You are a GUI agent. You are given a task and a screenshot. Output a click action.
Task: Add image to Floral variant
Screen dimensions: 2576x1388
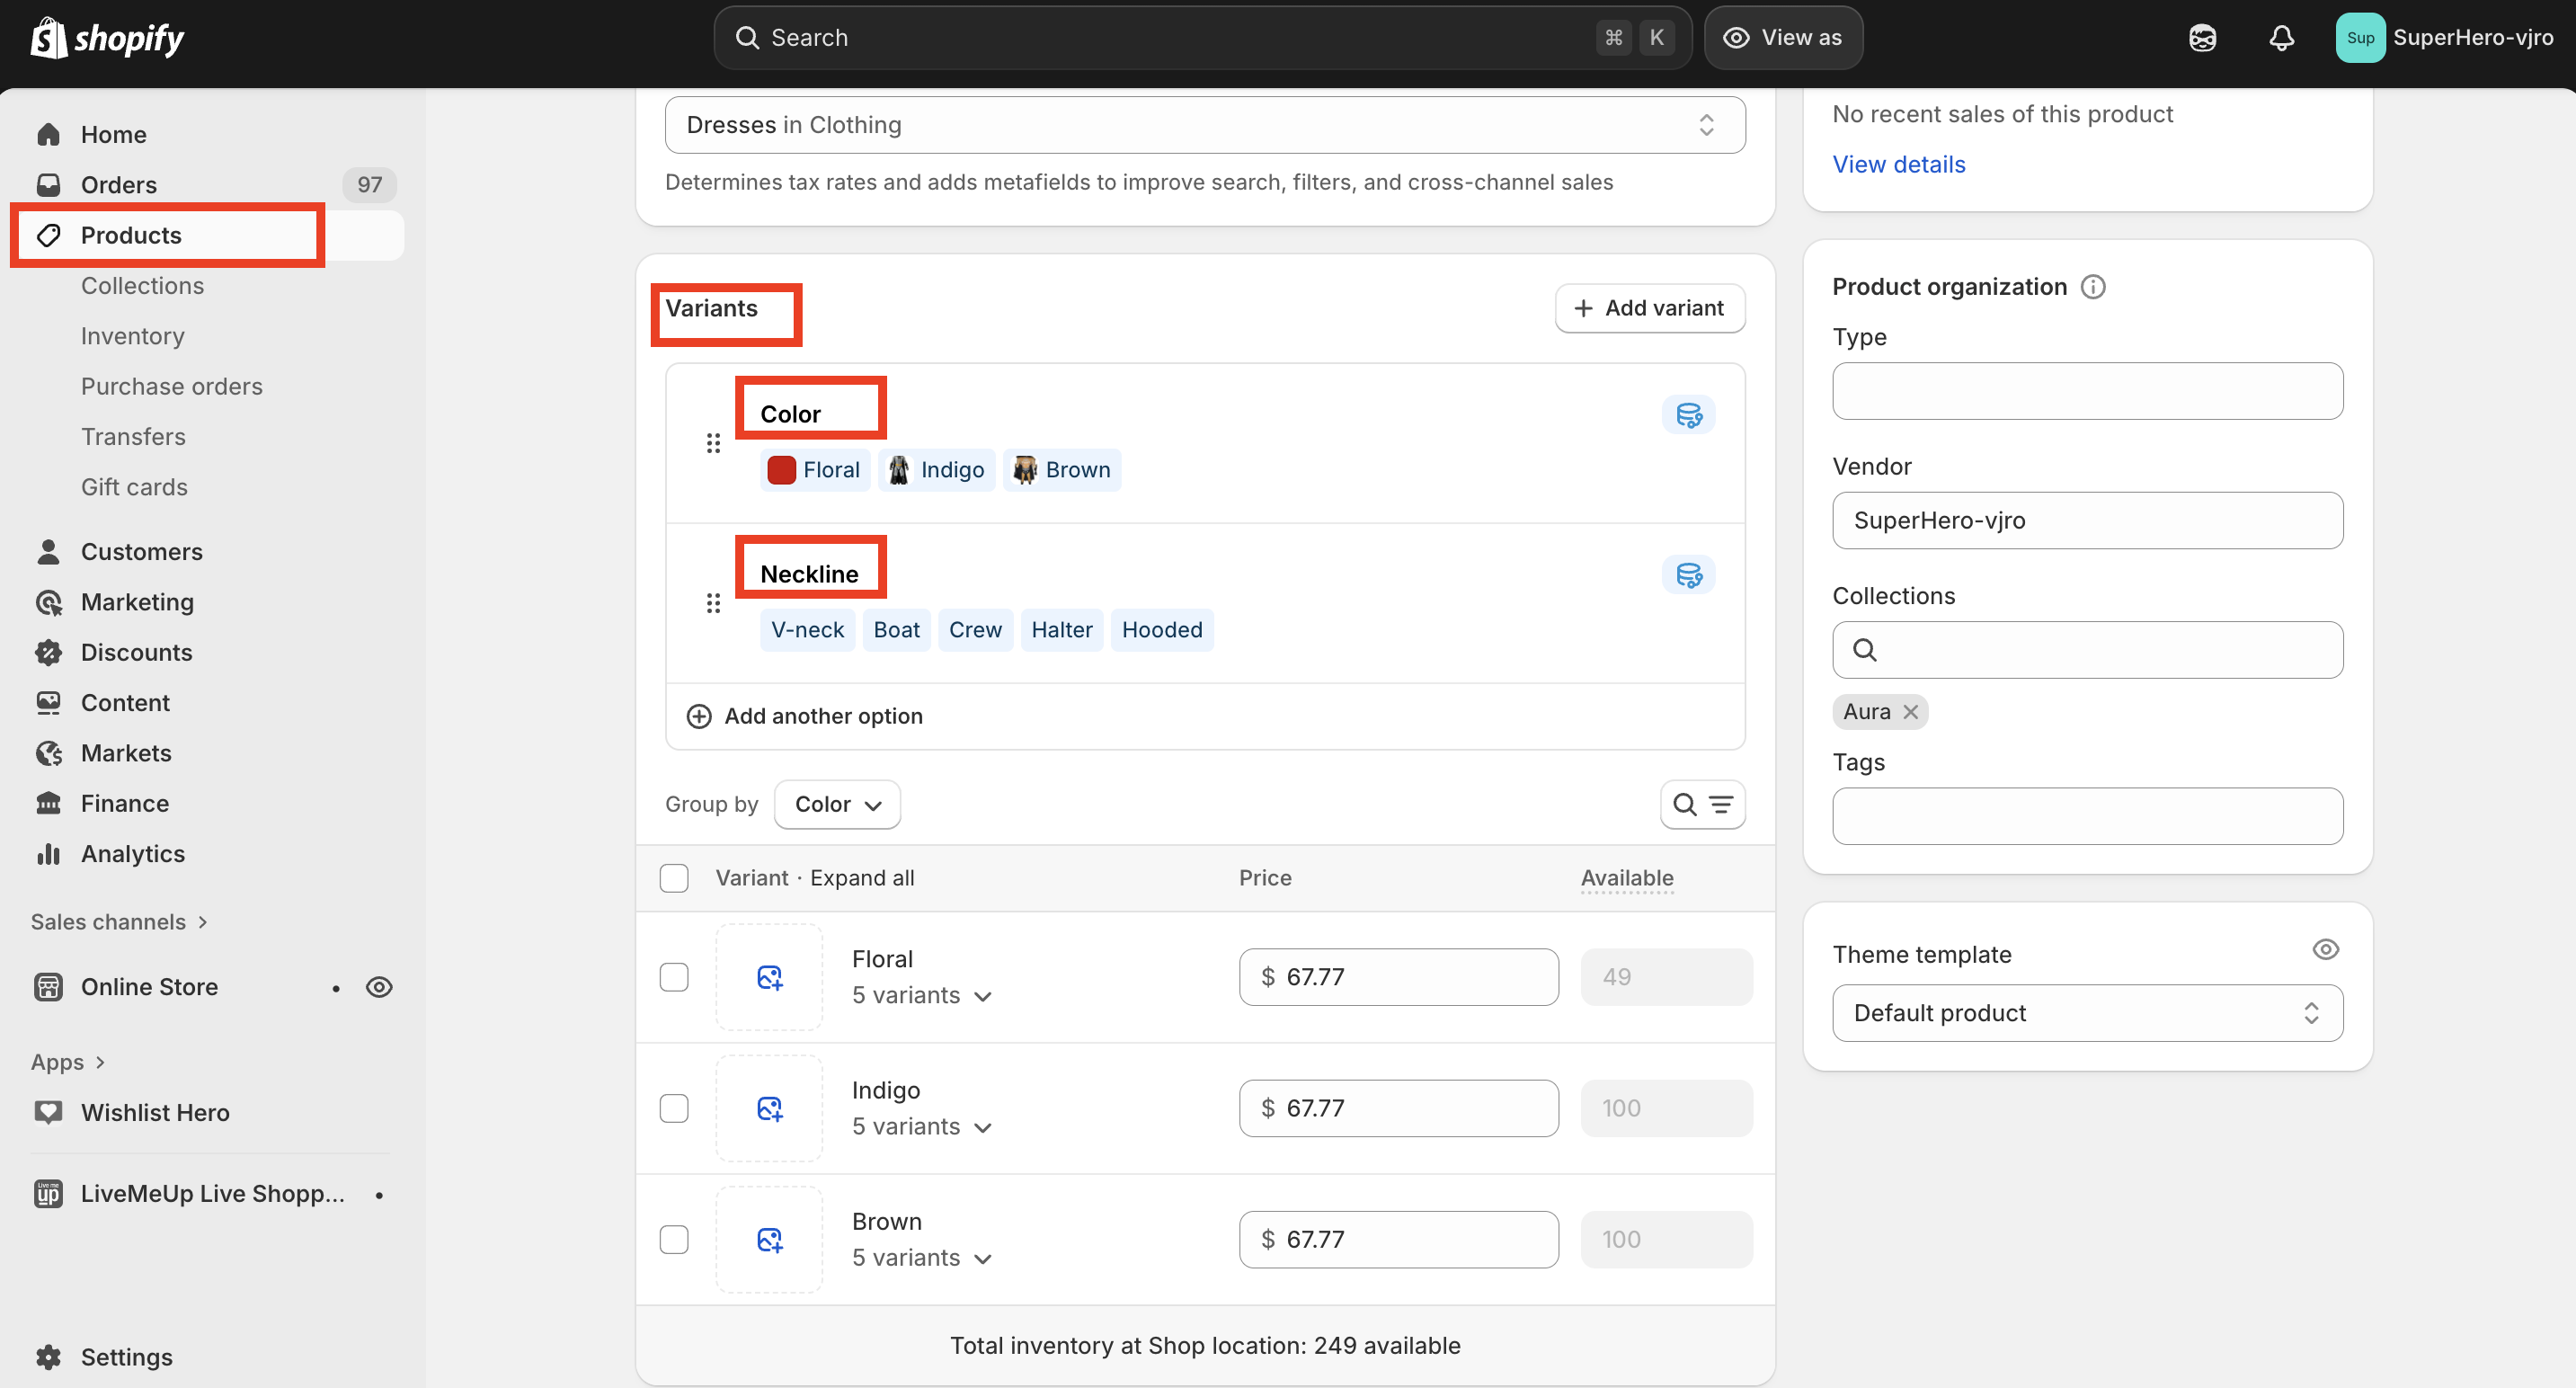(769, 977)
